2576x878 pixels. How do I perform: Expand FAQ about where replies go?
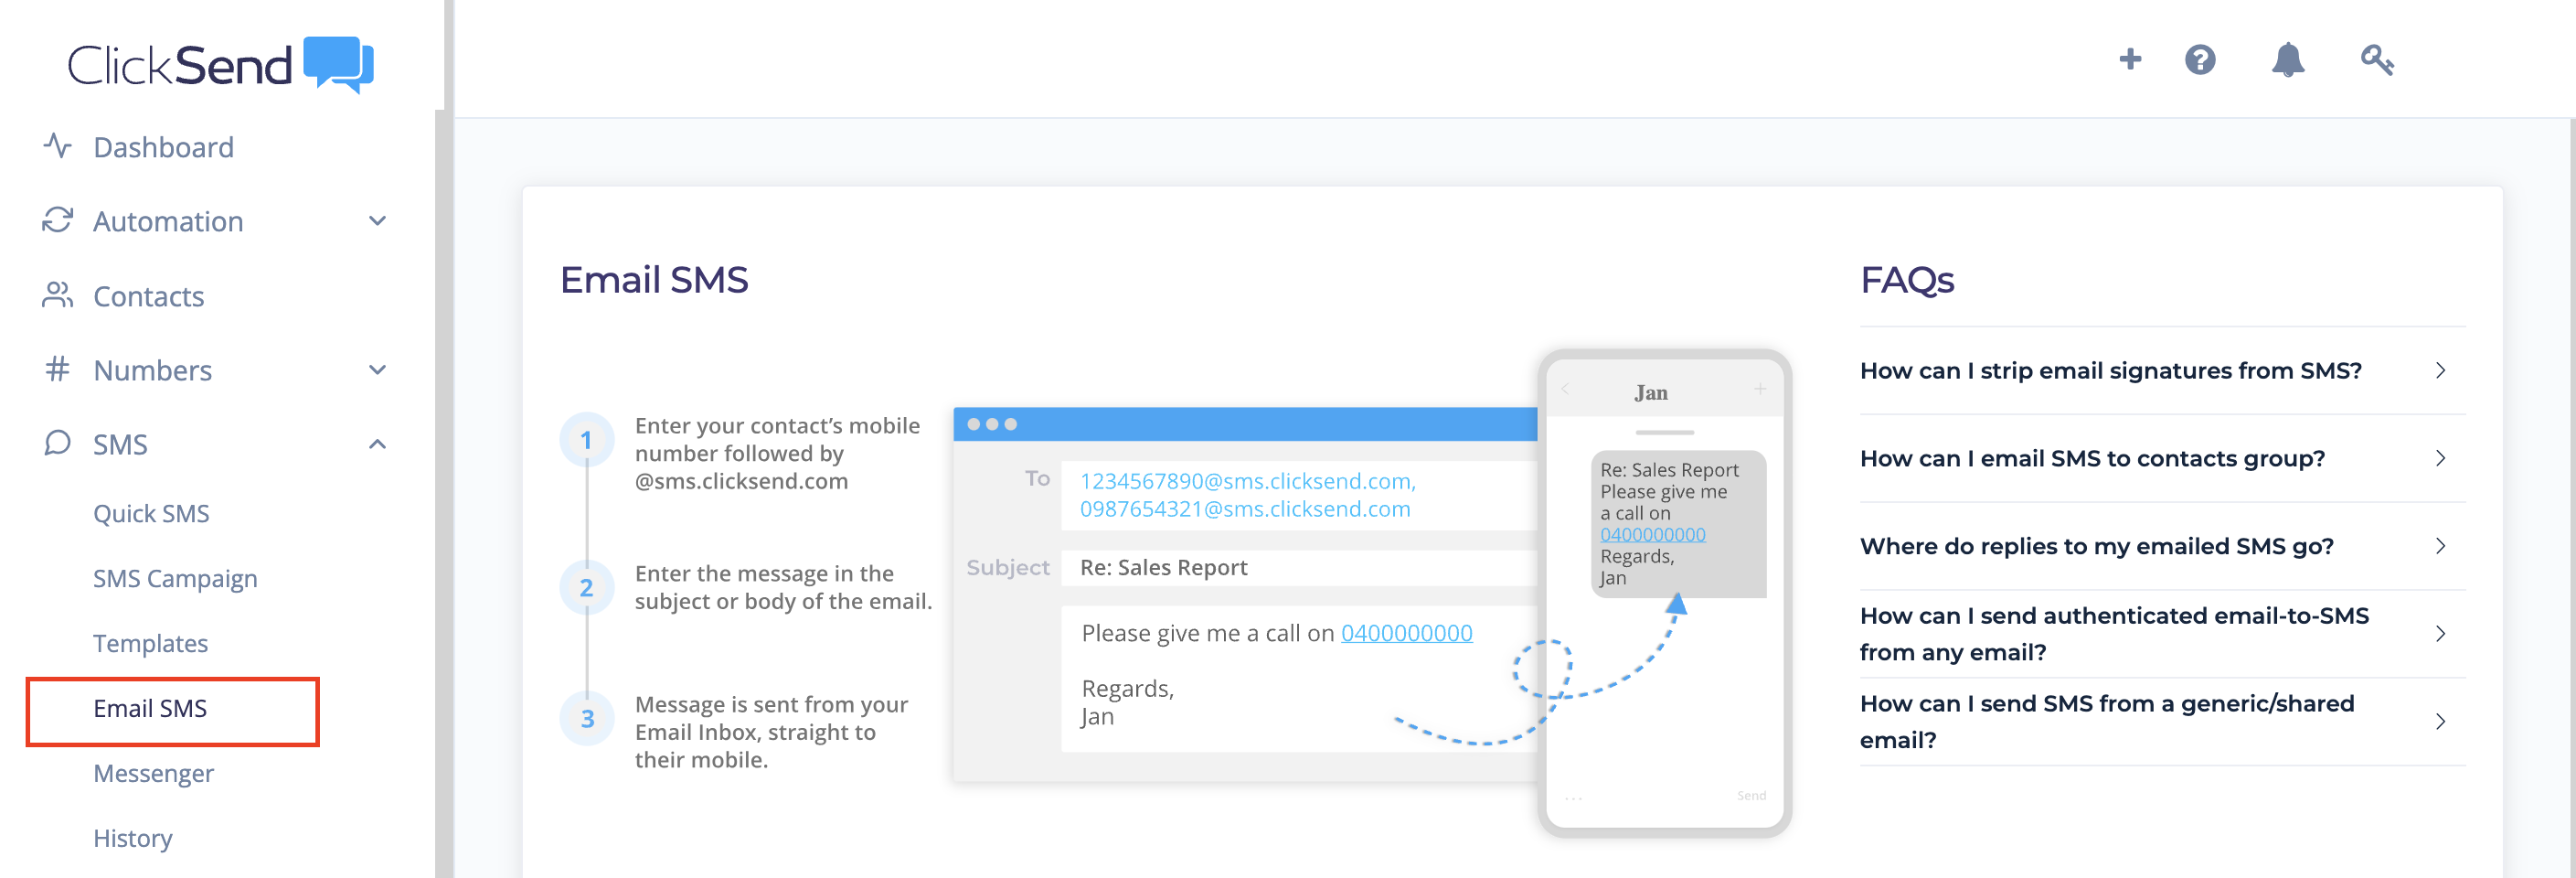coord(2162,547)
